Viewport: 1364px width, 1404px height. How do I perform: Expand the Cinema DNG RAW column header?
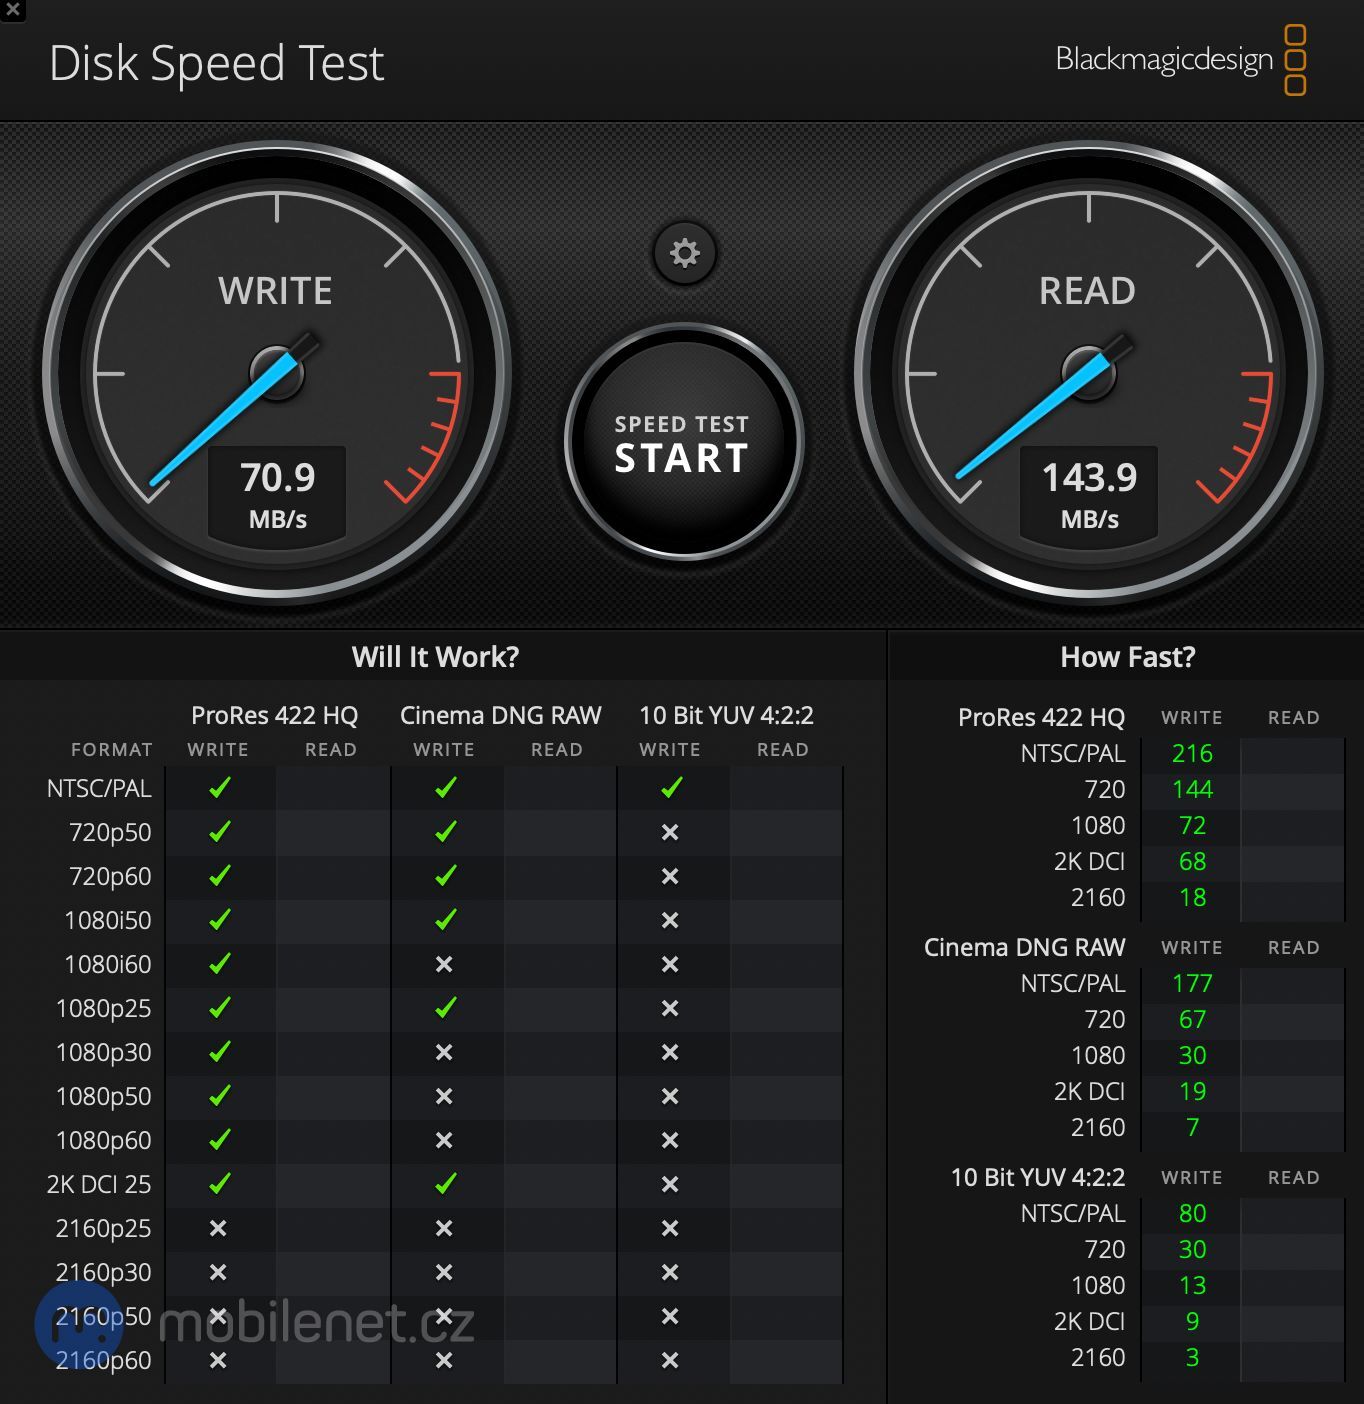click(500, 715)
